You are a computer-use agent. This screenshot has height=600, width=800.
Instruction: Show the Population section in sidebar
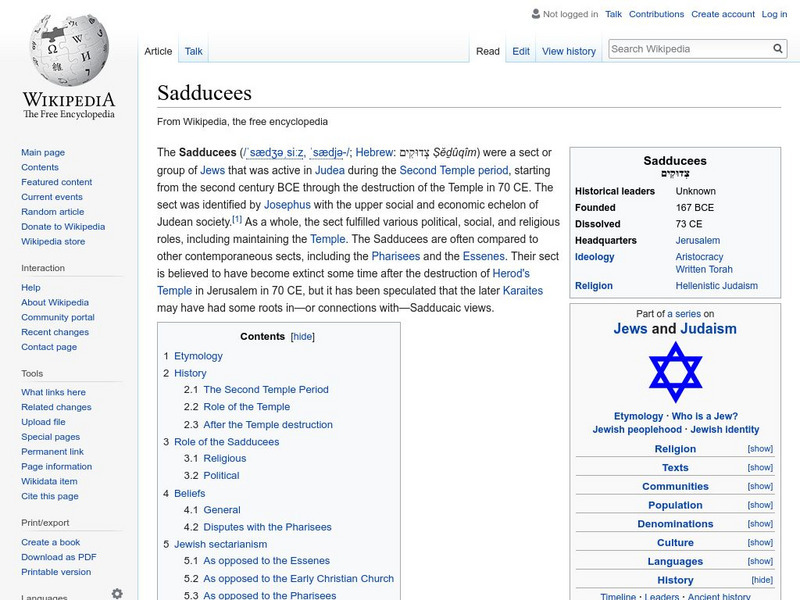click(760, 505)
